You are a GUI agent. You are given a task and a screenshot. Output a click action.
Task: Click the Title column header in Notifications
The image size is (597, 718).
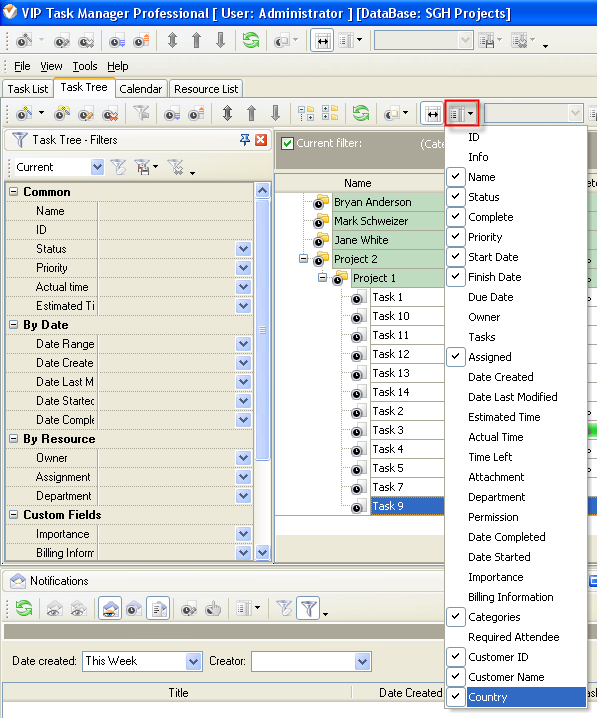pos(178,693)
